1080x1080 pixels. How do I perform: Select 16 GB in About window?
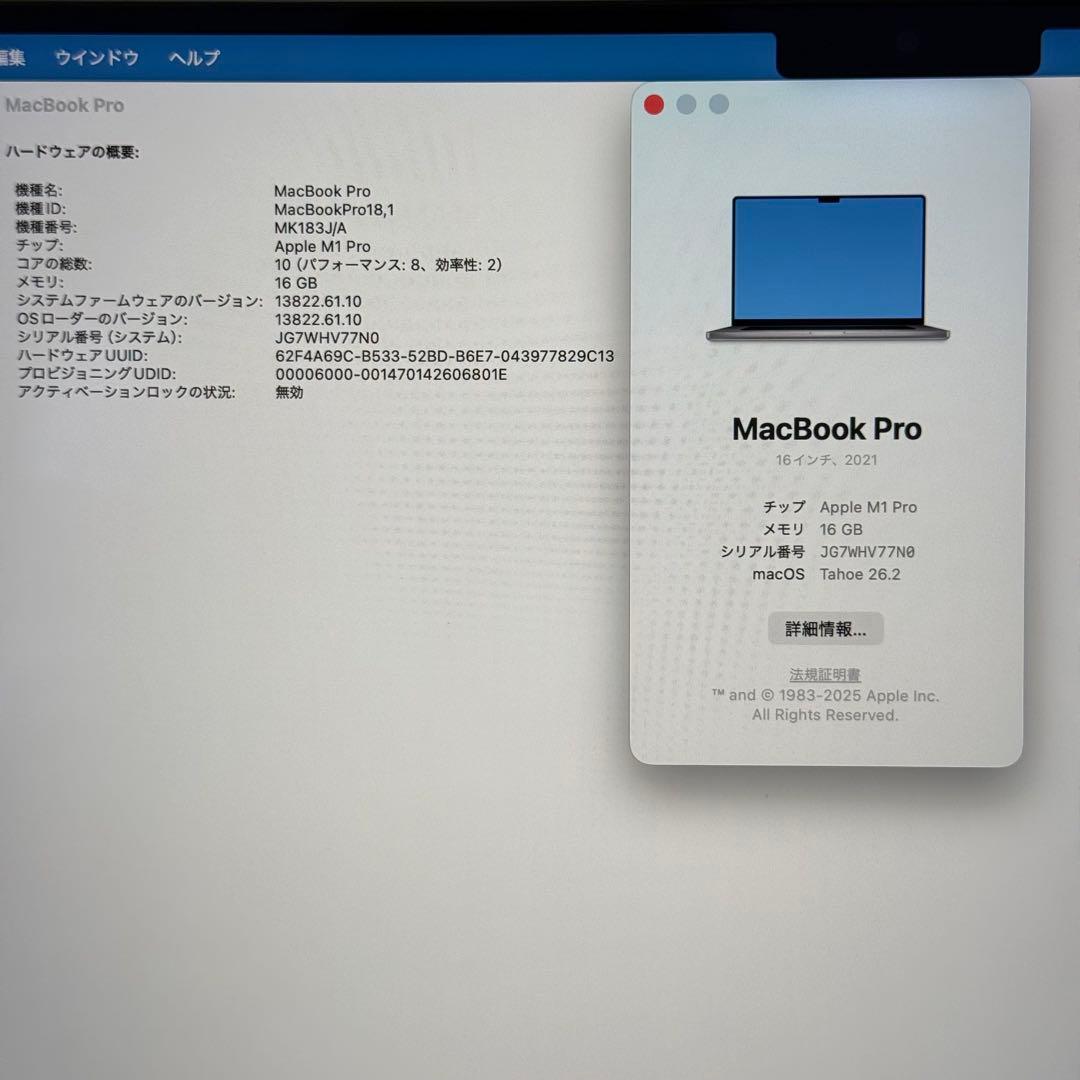click(x=841, y=530)
